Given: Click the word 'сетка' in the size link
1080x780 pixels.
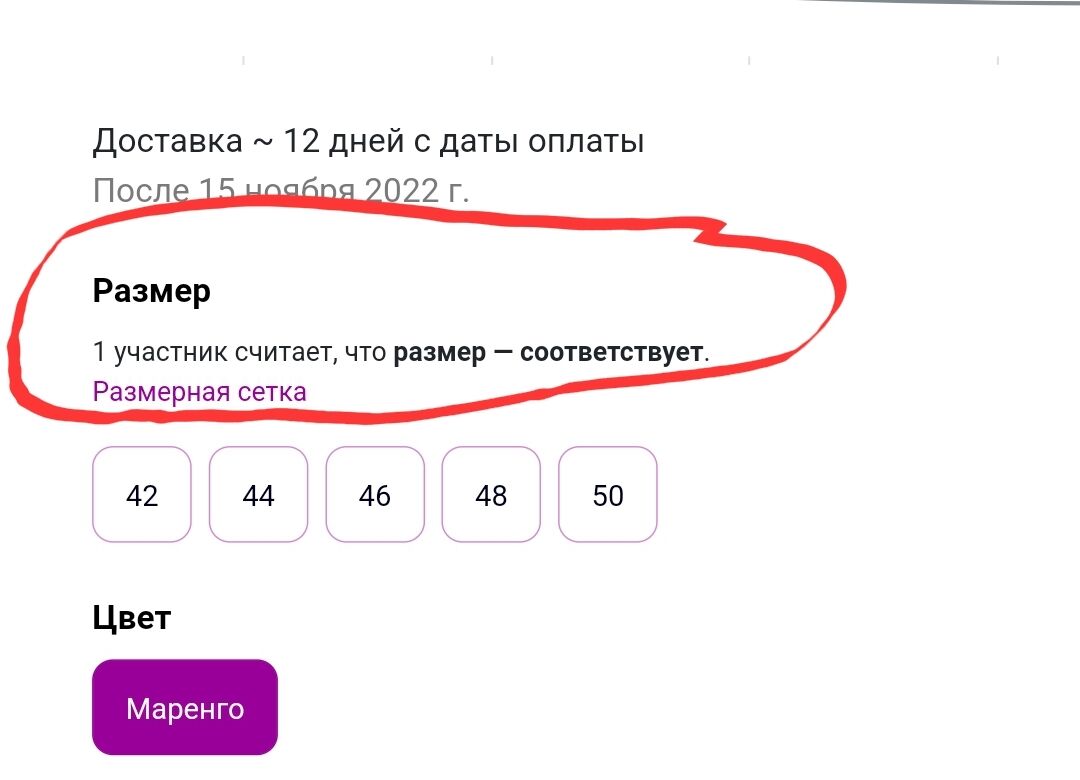Looking at the screenshot, I should tap(271, 391).
